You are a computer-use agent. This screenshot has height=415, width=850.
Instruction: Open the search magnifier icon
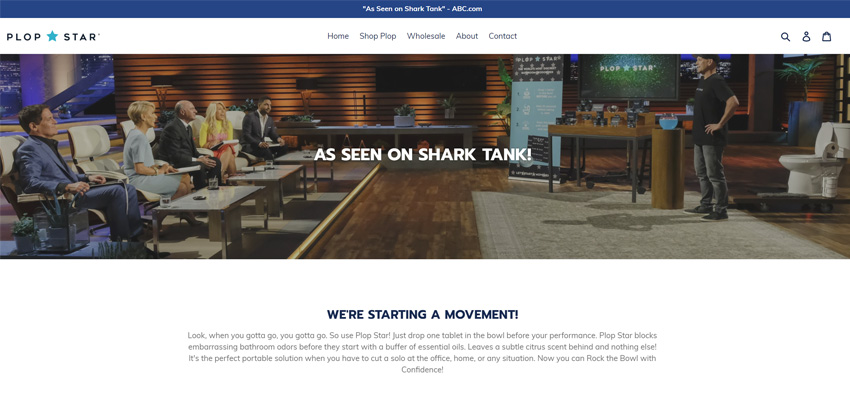point(785,36)
